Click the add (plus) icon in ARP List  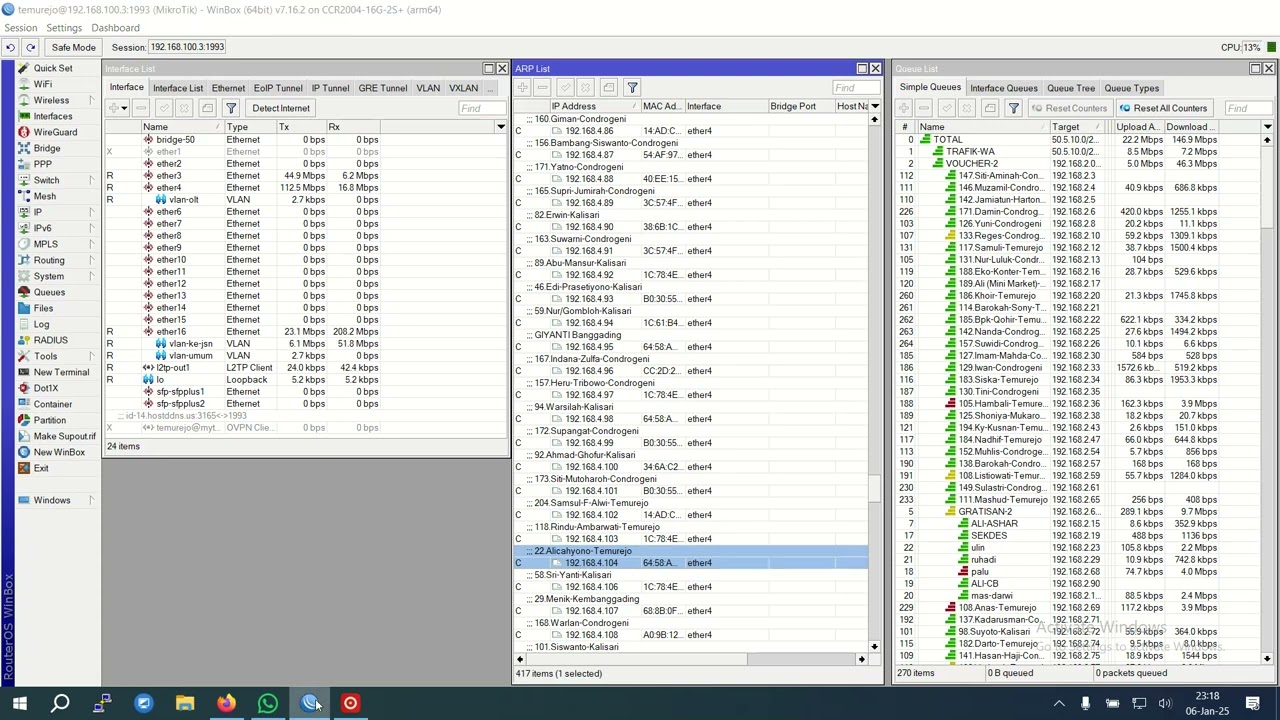[522, 88]
